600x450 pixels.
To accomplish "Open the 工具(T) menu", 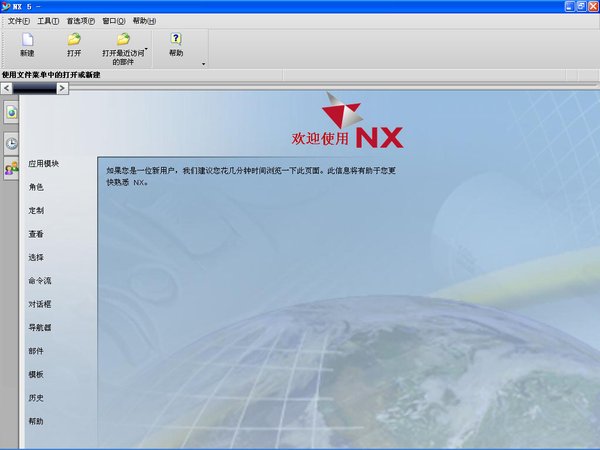I will (48, 21).
